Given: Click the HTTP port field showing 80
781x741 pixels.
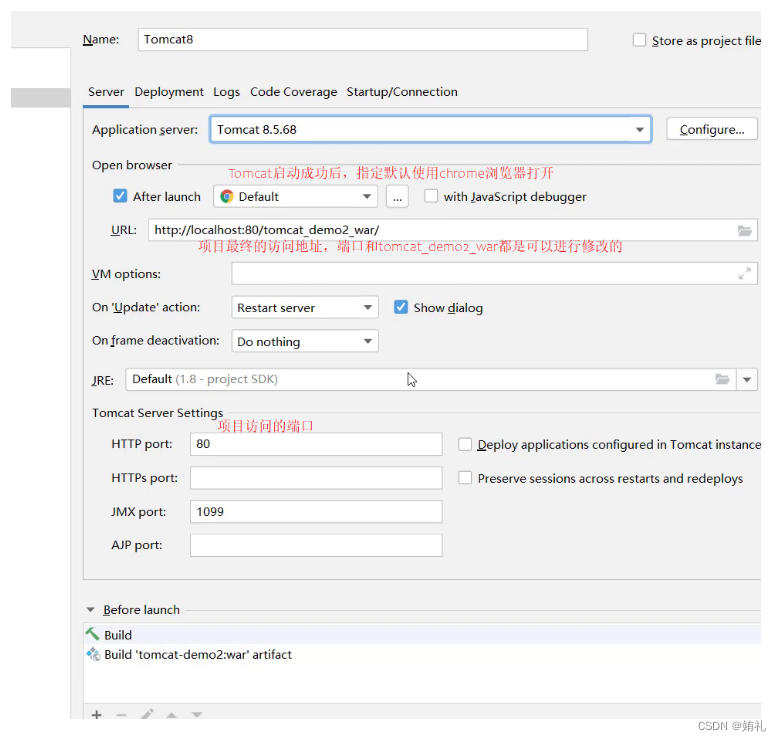Looking at the screenshot, I should [316, 444].
